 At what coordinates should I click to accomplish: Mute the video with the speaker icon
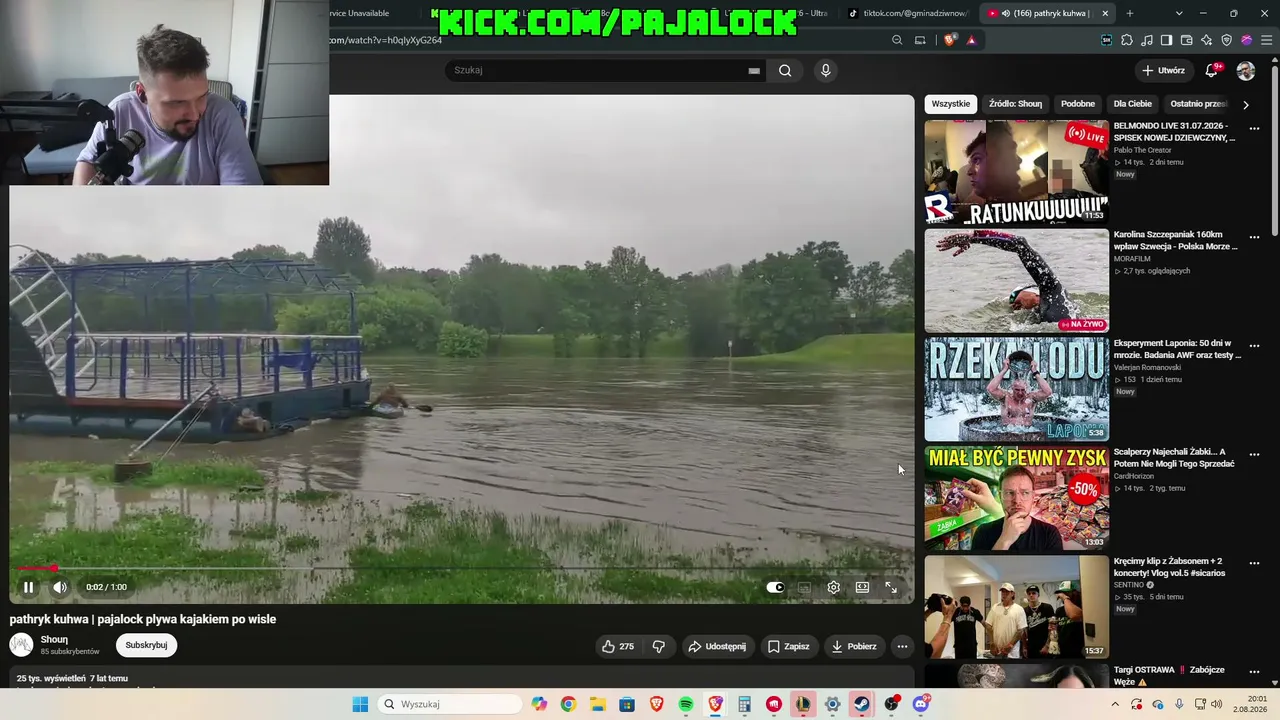[60, 587]
